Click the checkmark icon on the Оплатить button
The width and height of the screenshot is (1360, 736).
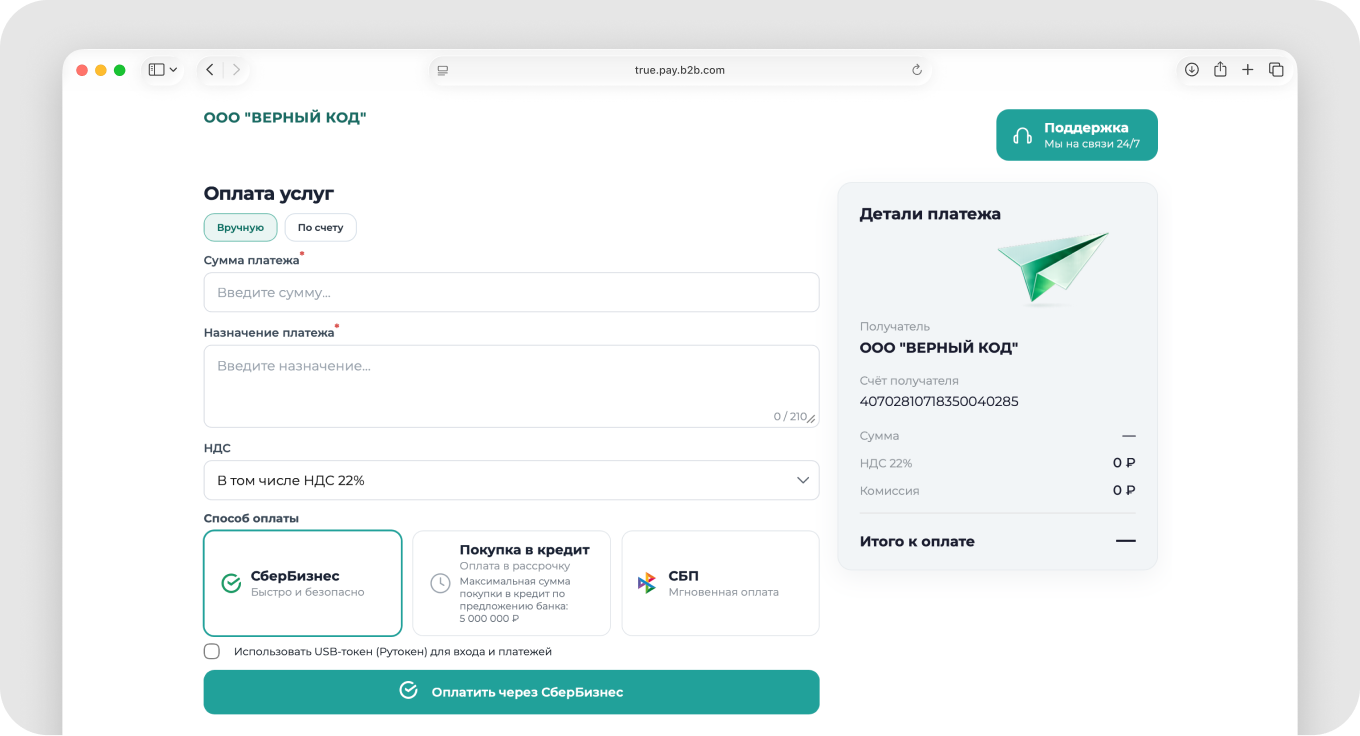point(408,690)
